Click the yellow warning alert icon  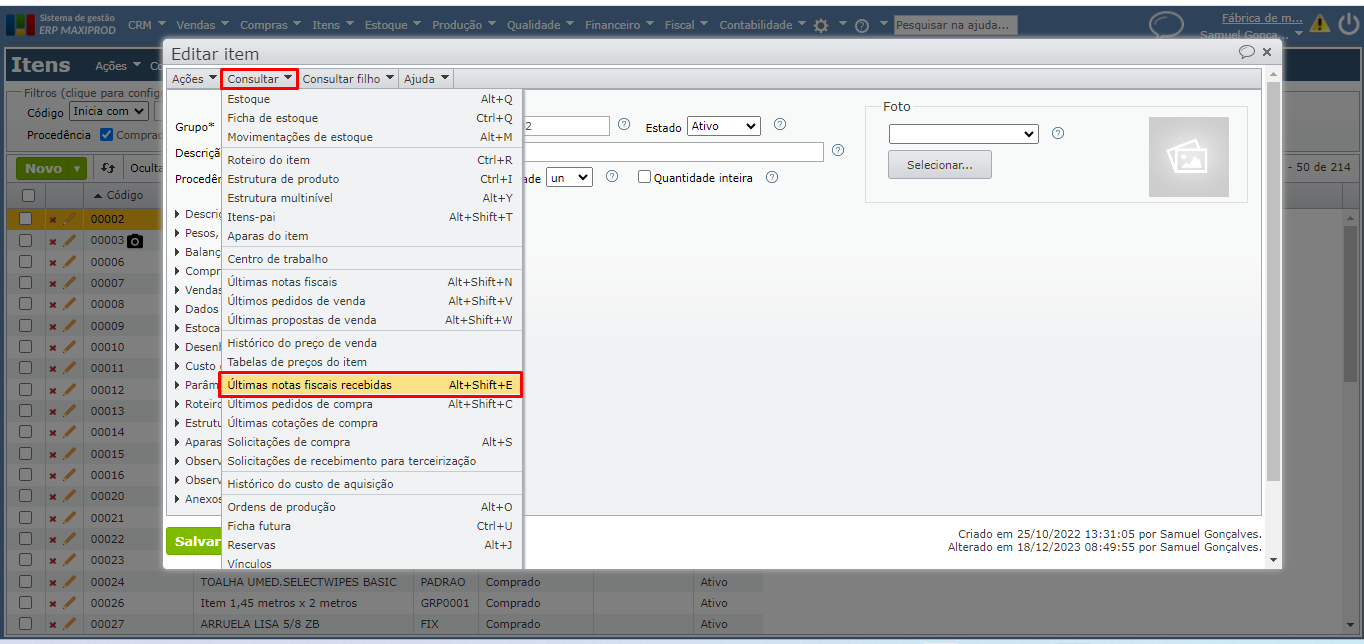click(1320, 24)
